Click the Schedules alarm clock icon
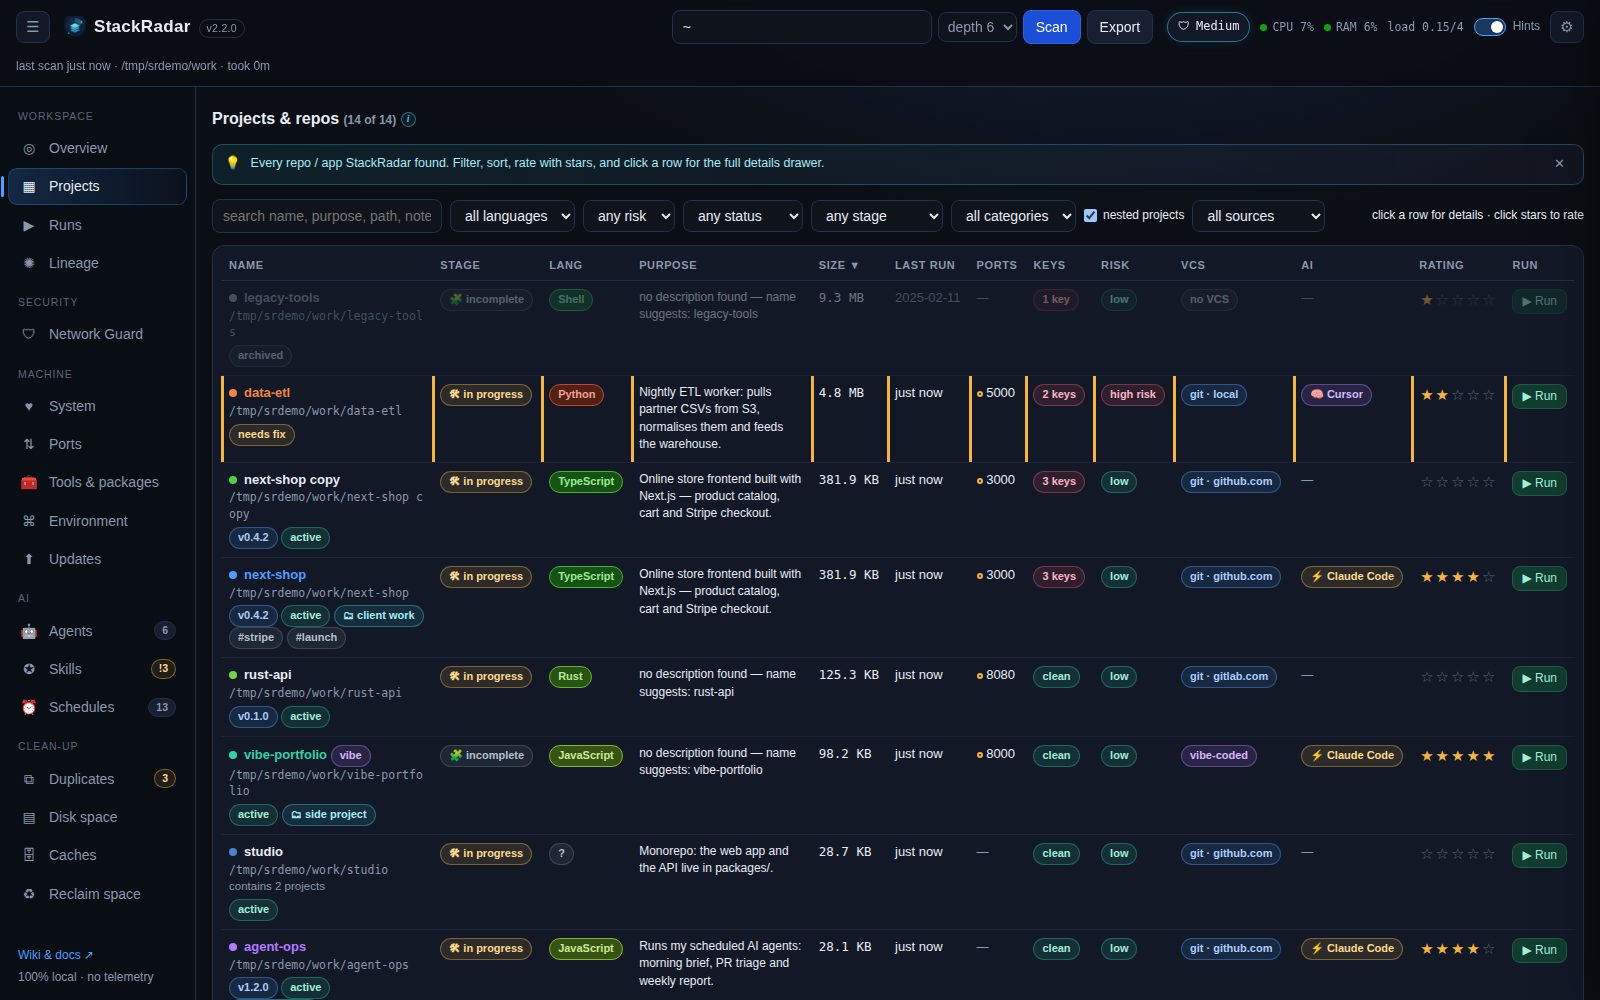The height and width of the screenshot is (1000, 1600). [29, 707]
